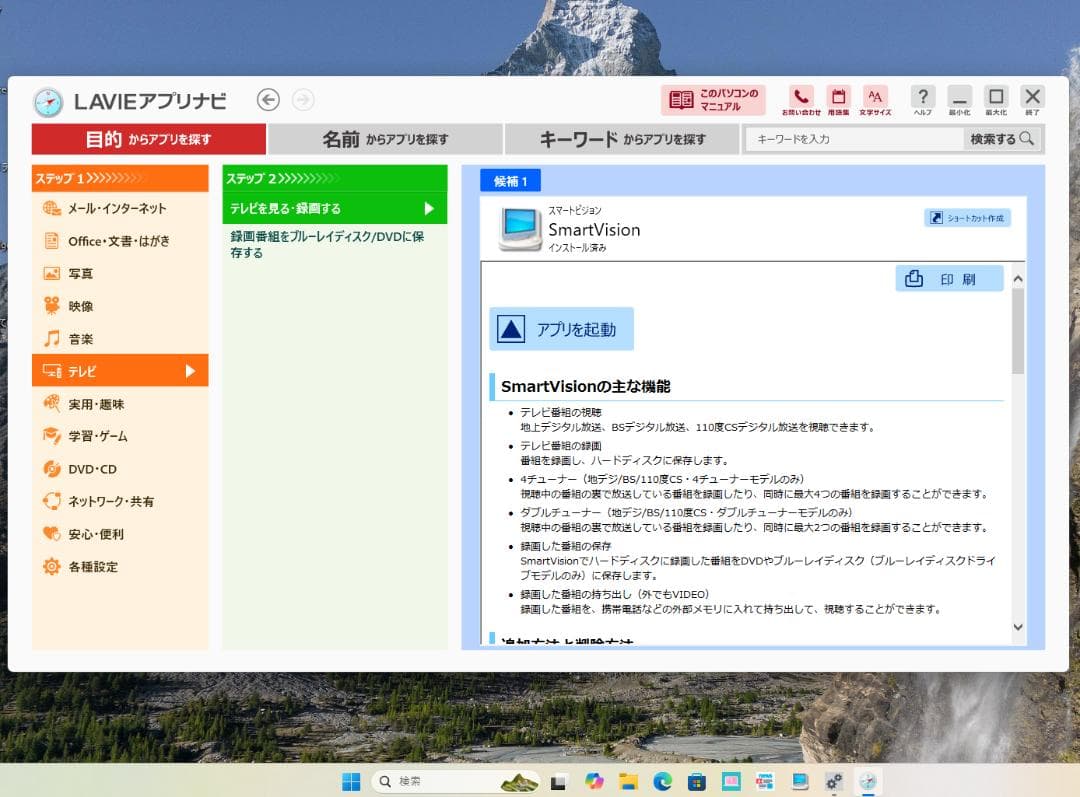
Task: Click the details pane scrollbar thumb
Action: [1018, 331]
